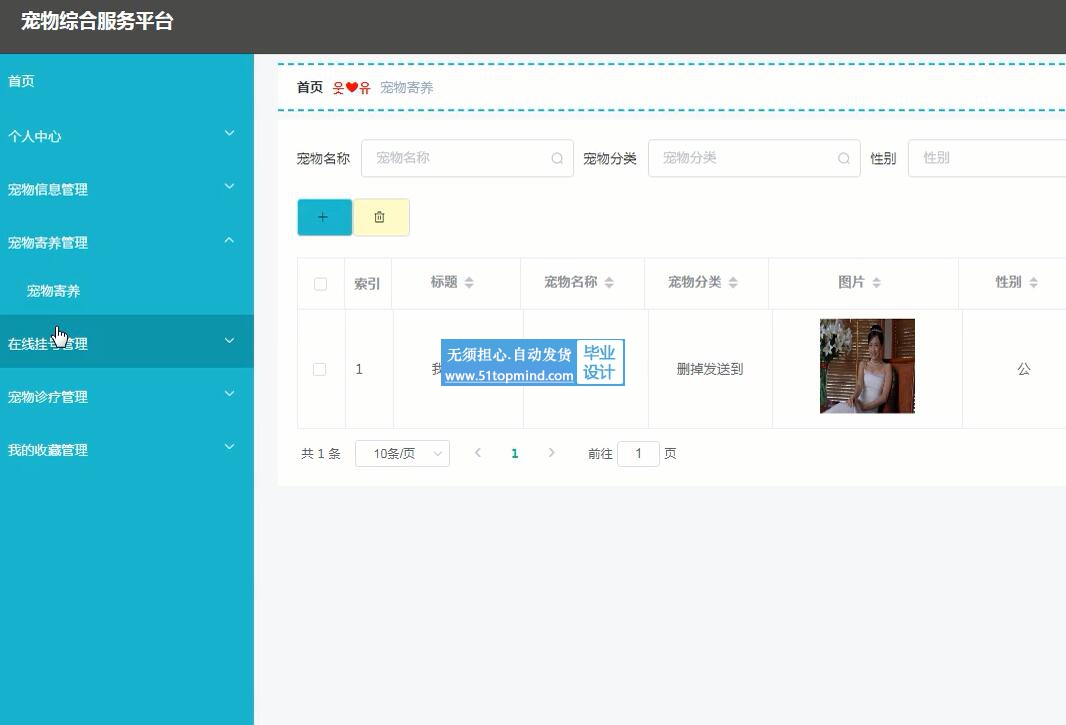Expand 宠物信息管理 menu chevron
This screenshot has height=725, width=1066.
(230, 186)
